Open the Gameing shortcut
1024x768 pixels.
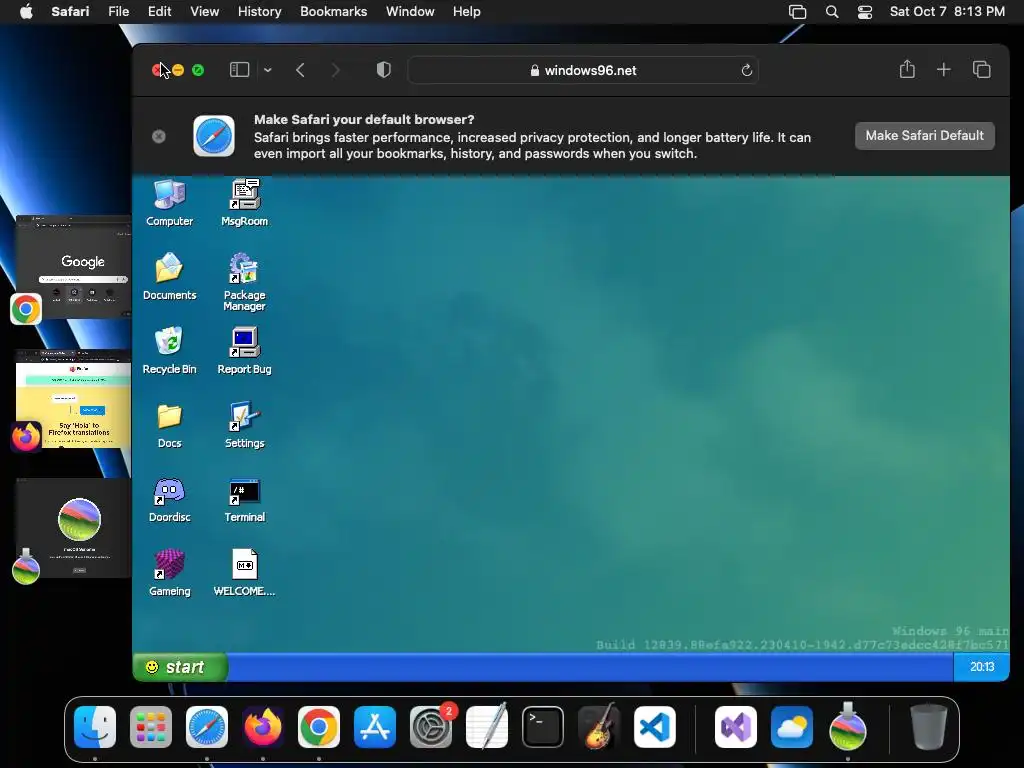tap(169, 573)
